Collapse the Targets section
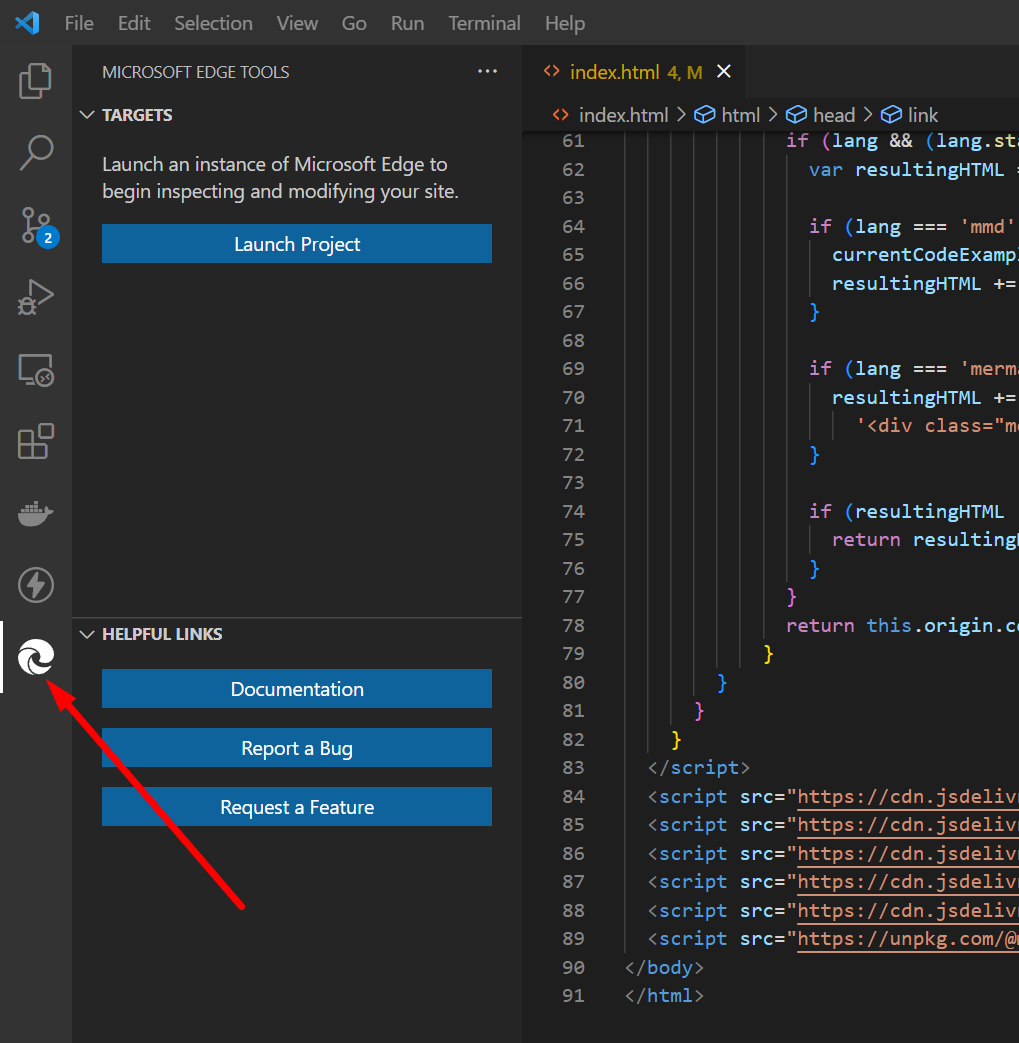 [x=87, y=115]
